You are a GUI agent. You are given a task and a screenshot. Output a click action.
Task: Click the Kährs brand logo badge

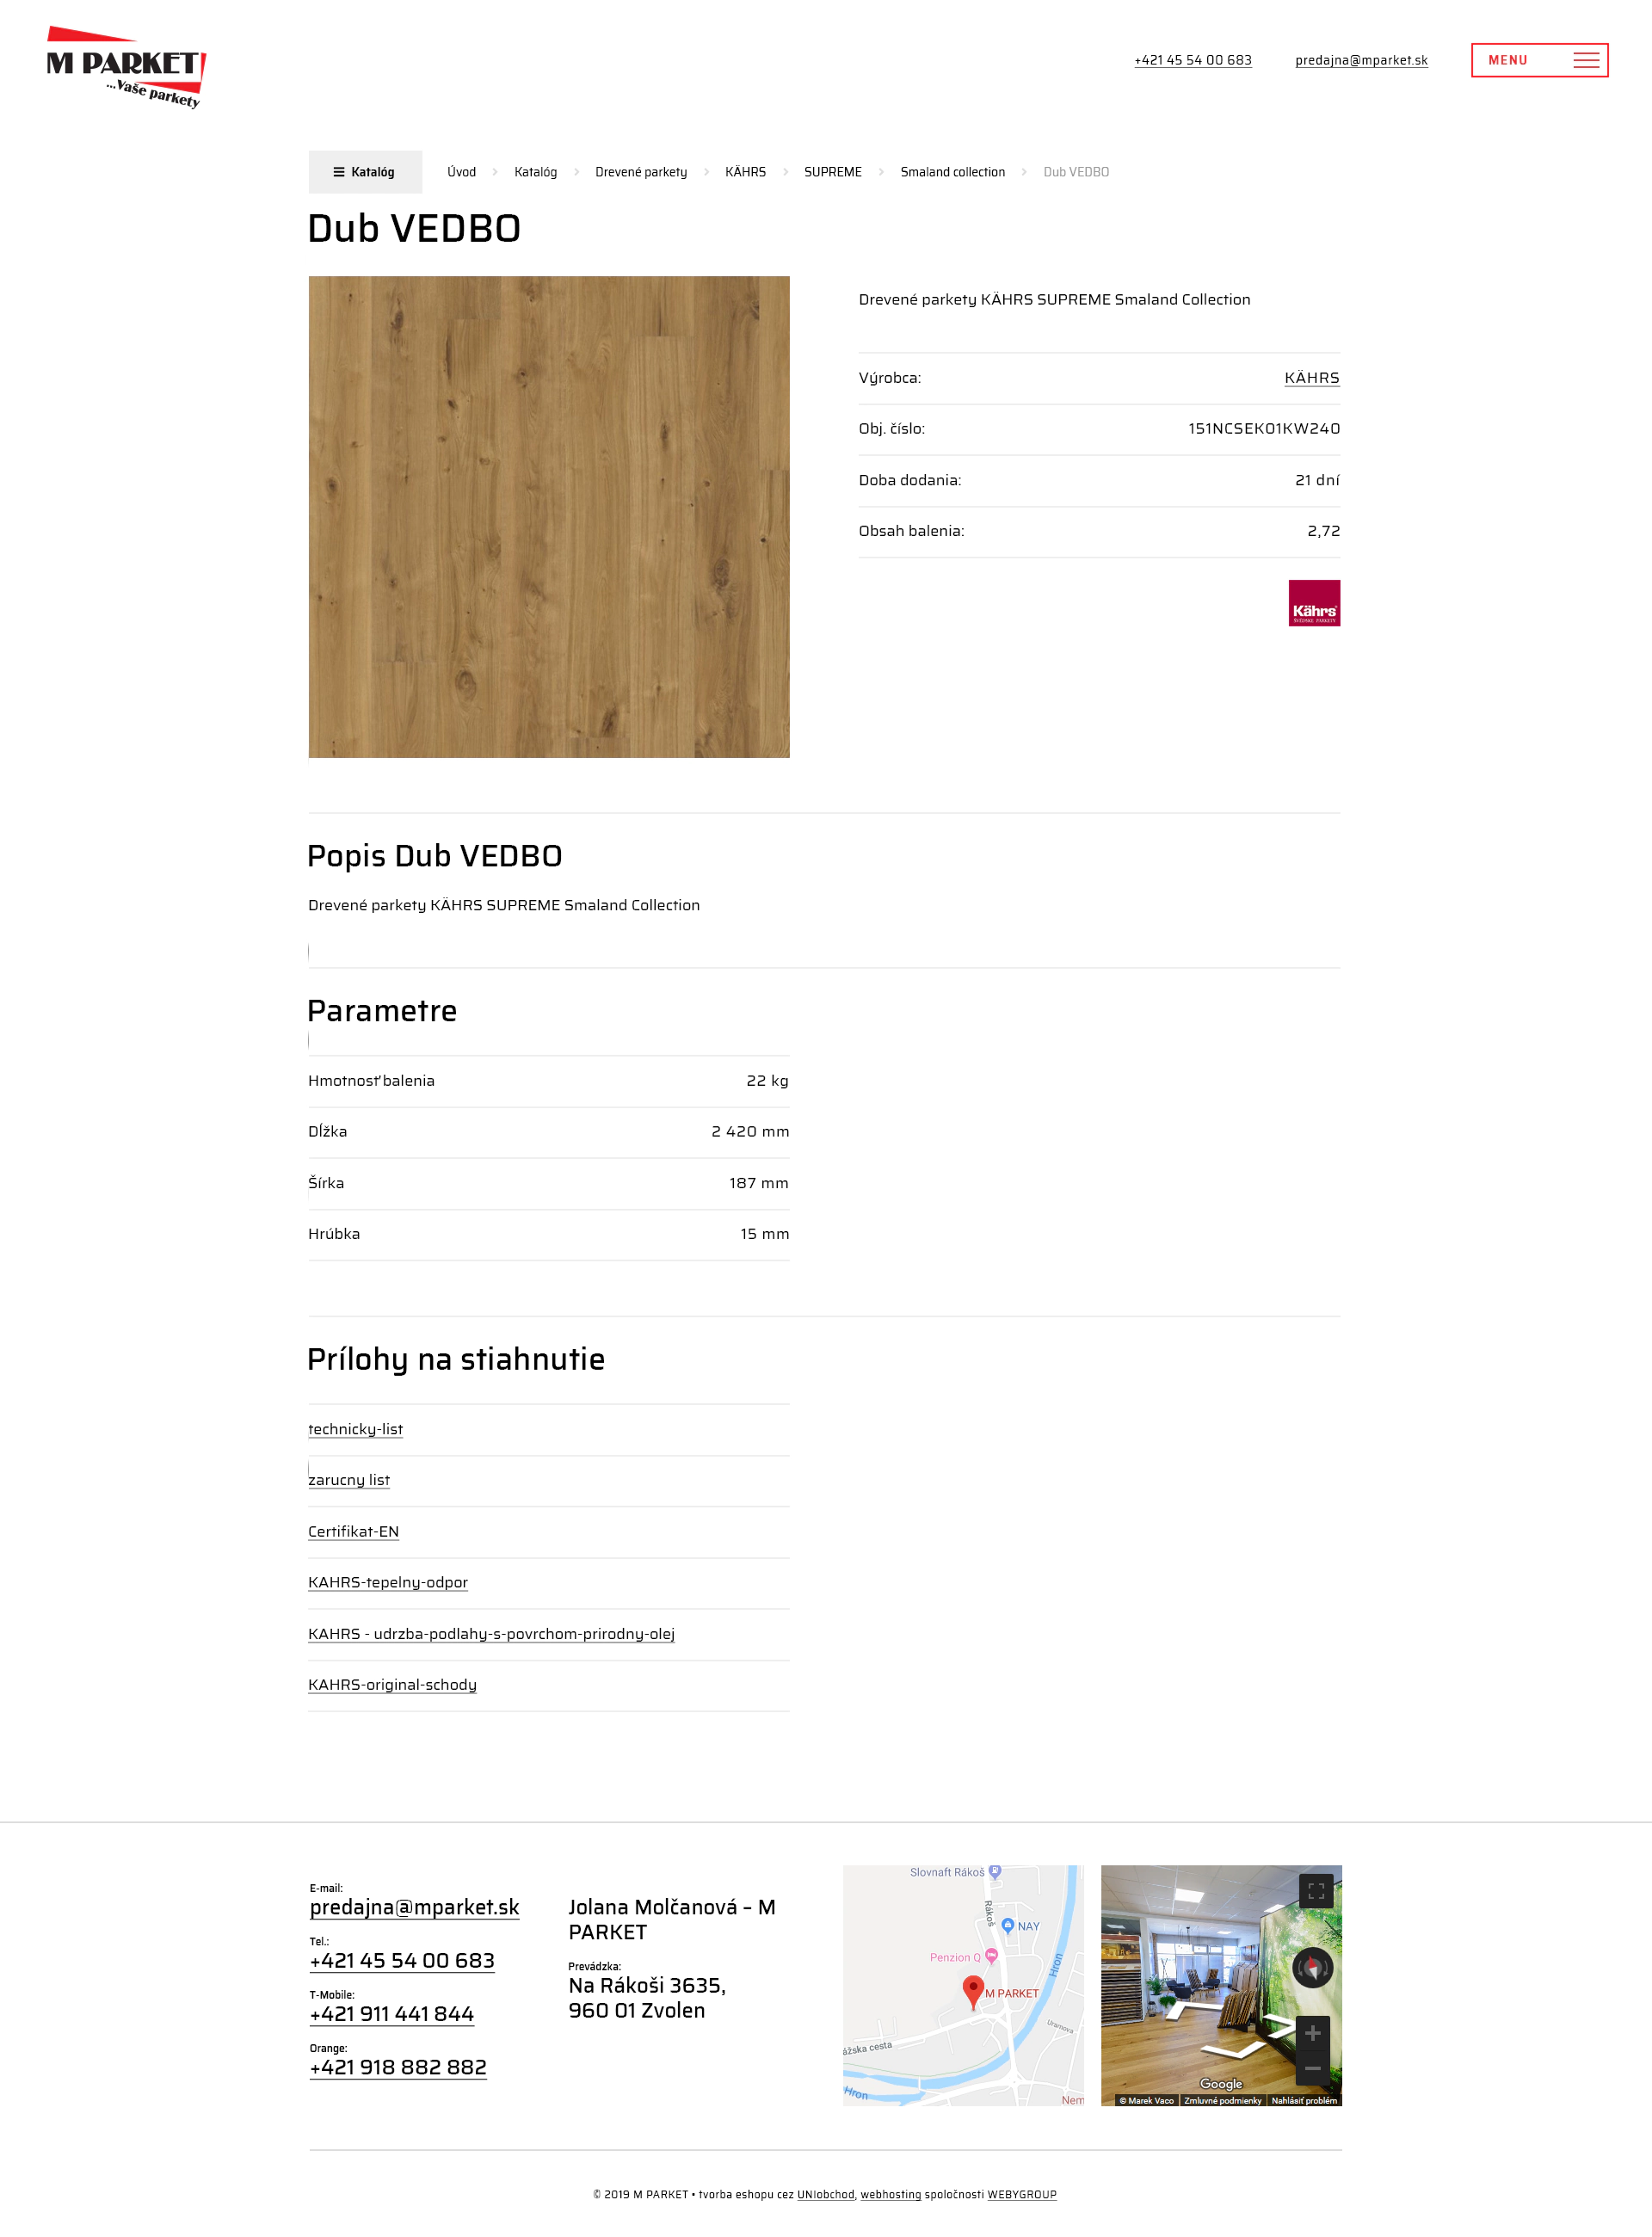pyautogui.click(x=1314, y=603)
